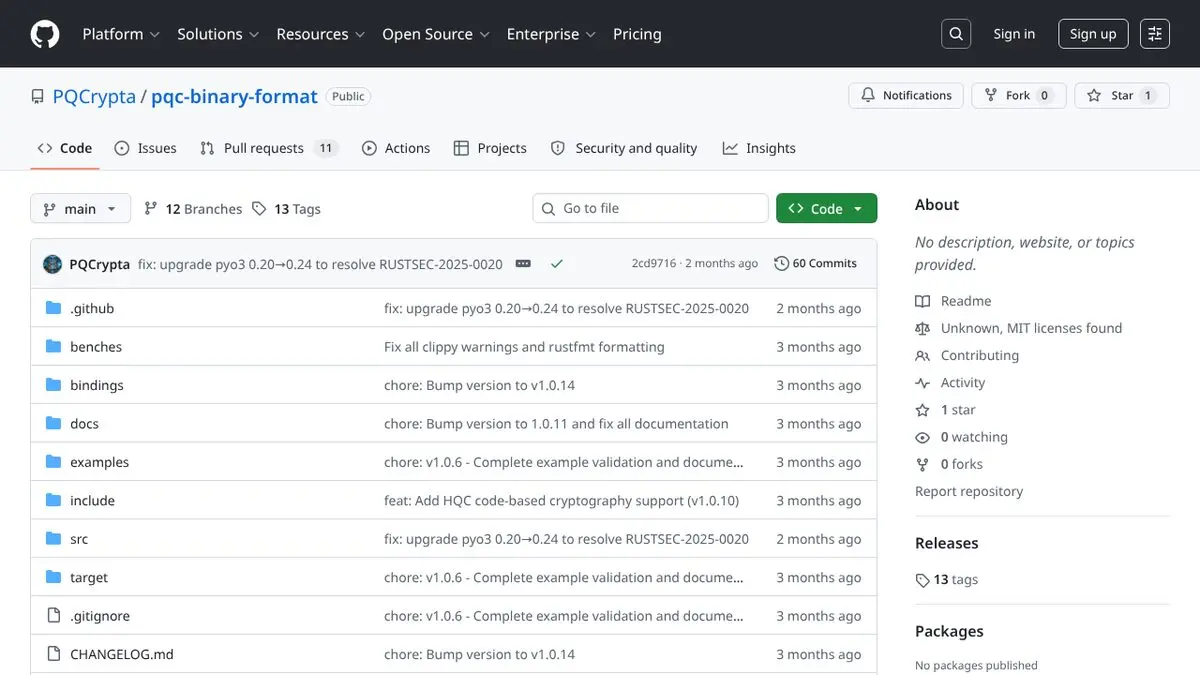
Task: Fork the repository
Action: [1017, 95]
